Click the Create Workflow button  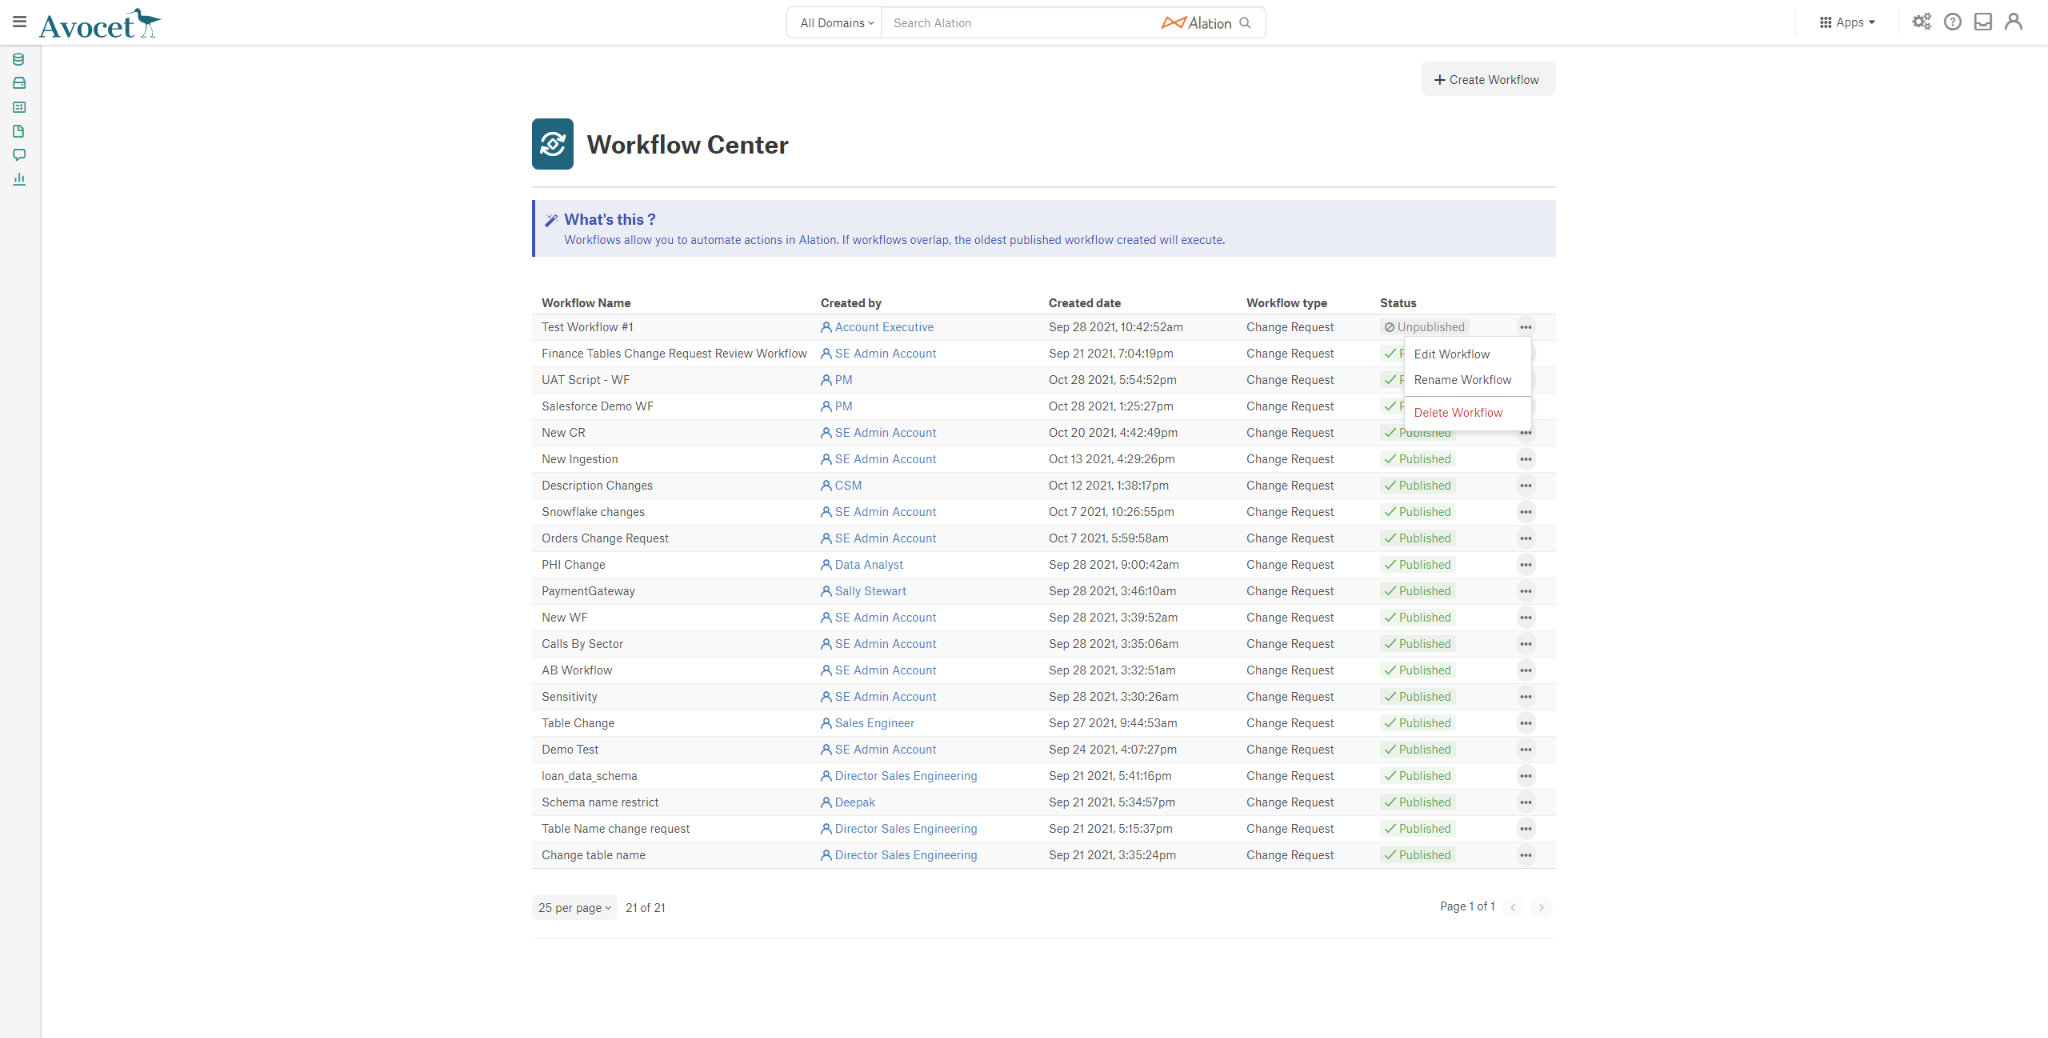pyautogui.click(x=1488, y=79)
